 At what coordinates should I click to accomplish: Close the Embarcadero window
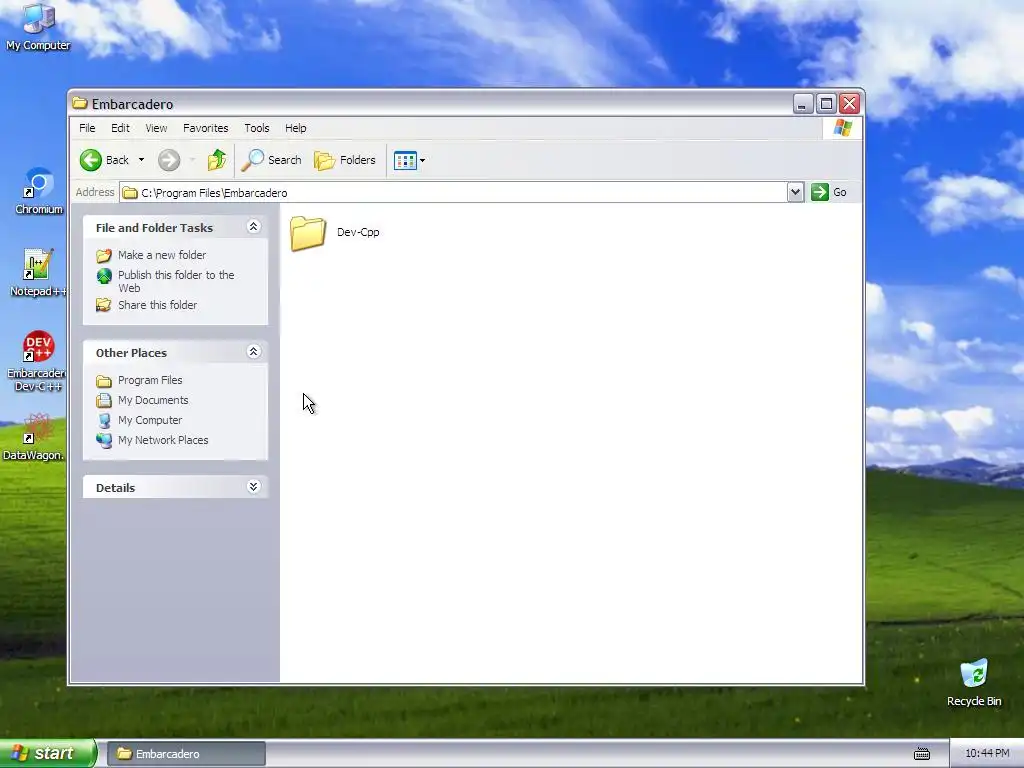(x=849, y=103)
